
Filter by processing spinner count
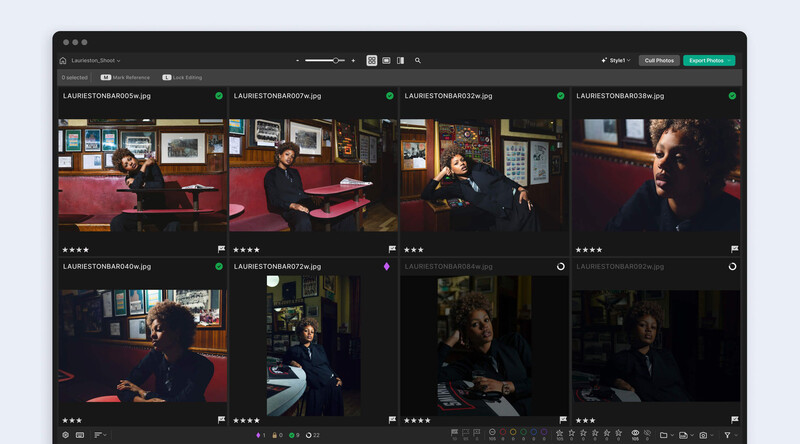coord(313,435)
